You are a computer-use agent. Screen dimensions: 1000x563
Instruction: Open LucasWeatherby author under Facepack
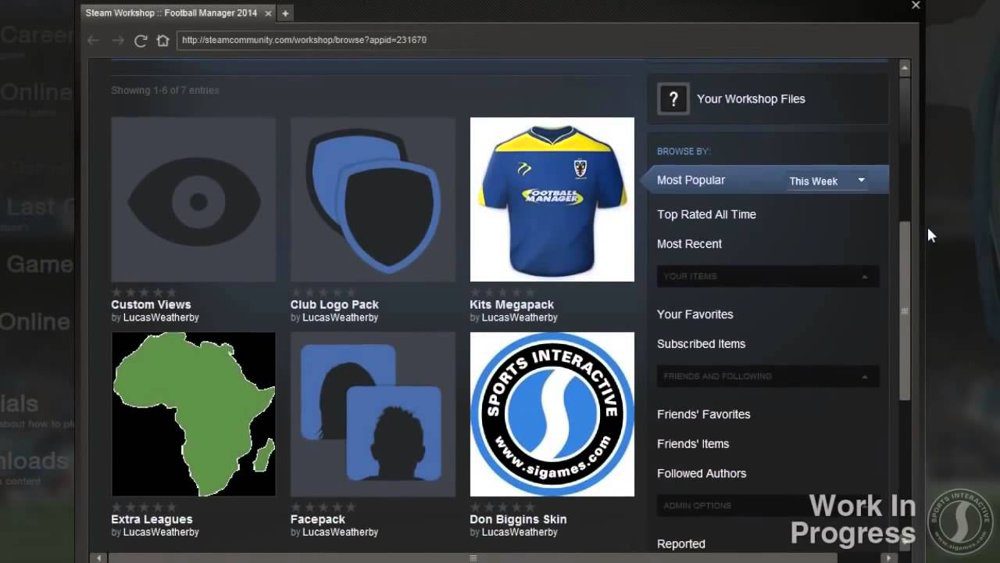(340, 532)
